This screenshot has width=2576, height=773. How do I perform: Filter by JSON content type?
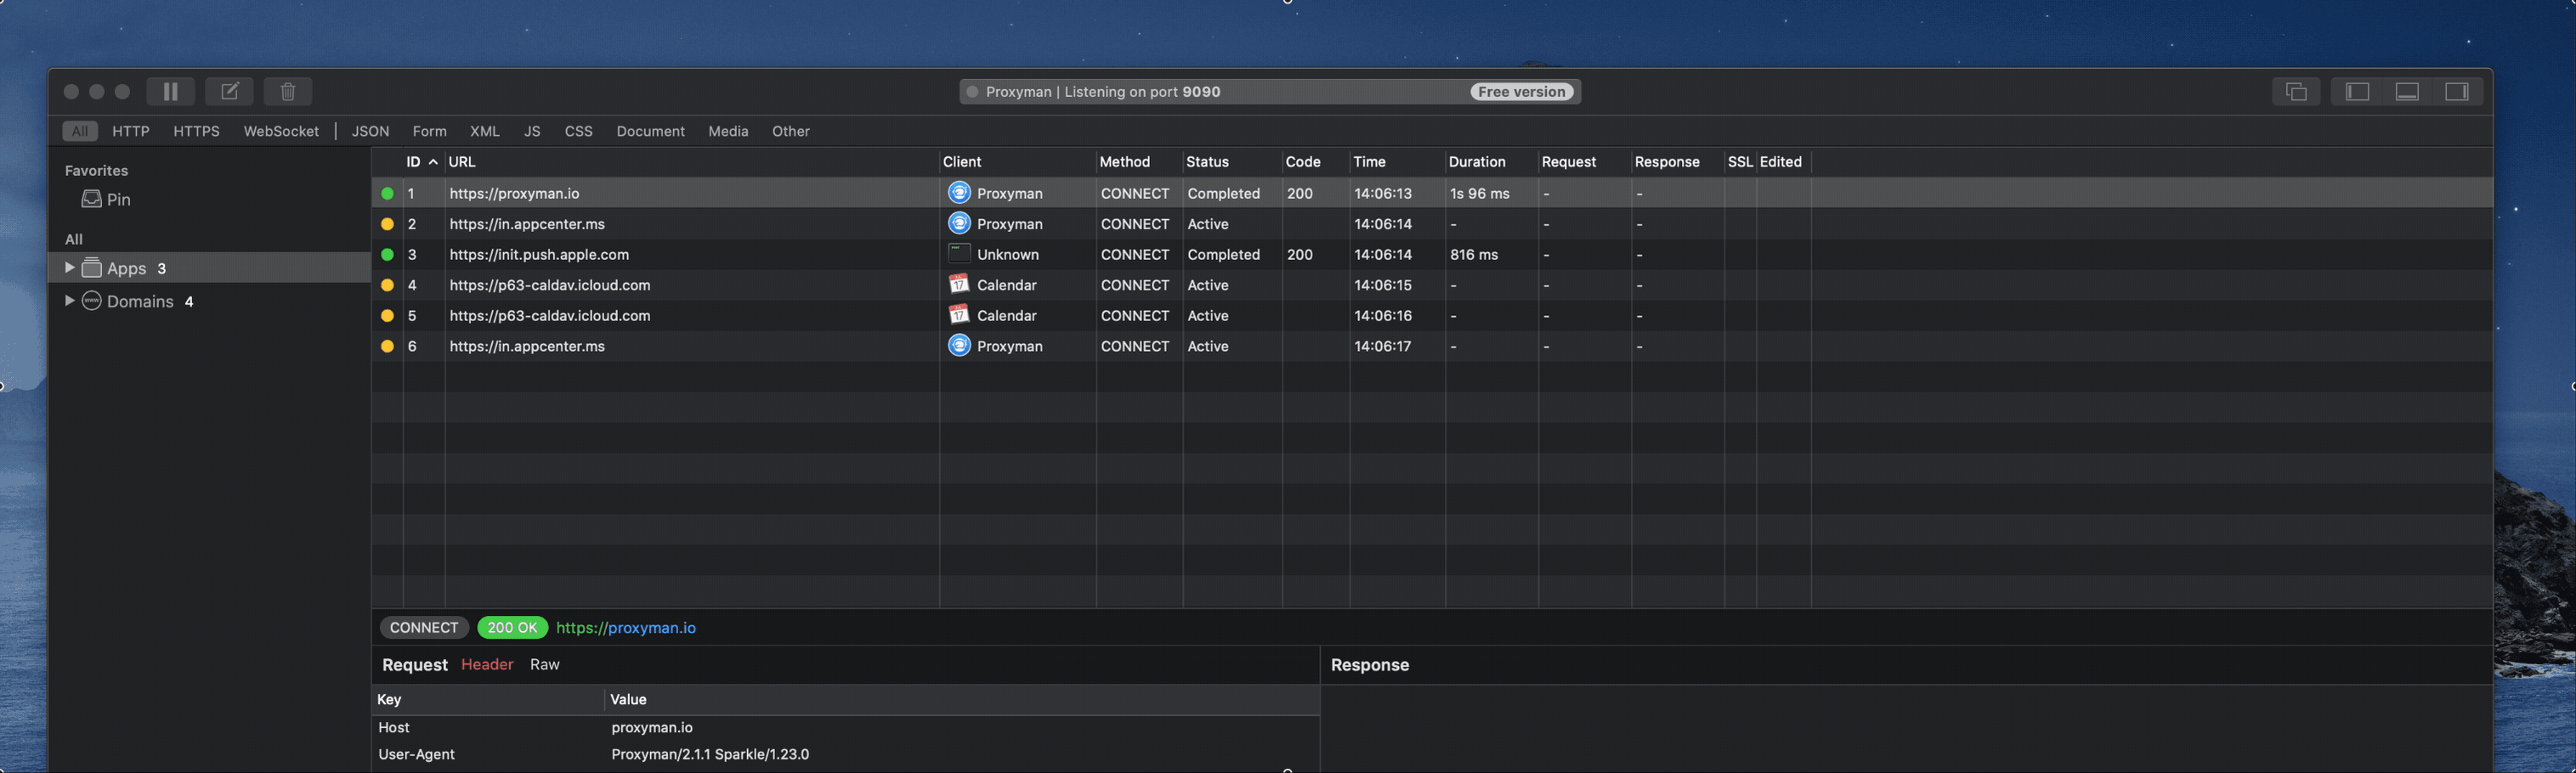(370, 131)
